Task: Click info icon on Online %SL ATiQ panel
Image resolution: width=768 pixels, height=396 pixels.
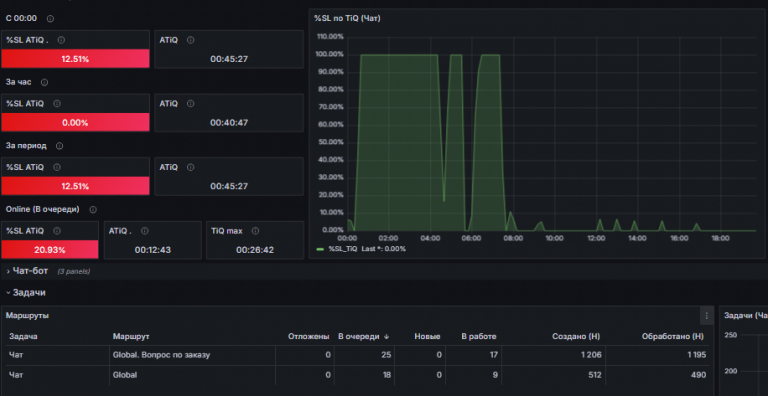Action: [x=57, y=231]
